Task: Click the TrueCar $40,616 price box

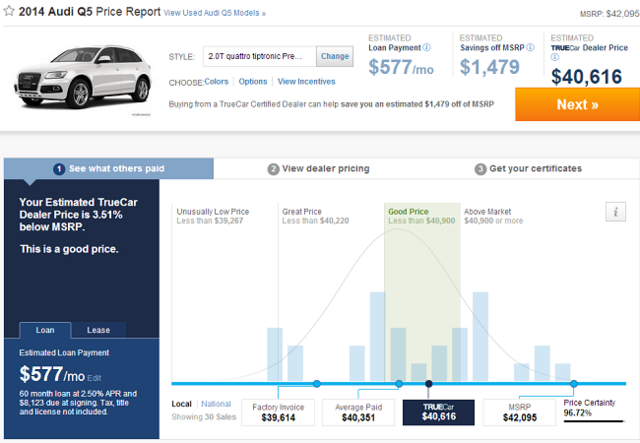Action: (x=439, y=412)
